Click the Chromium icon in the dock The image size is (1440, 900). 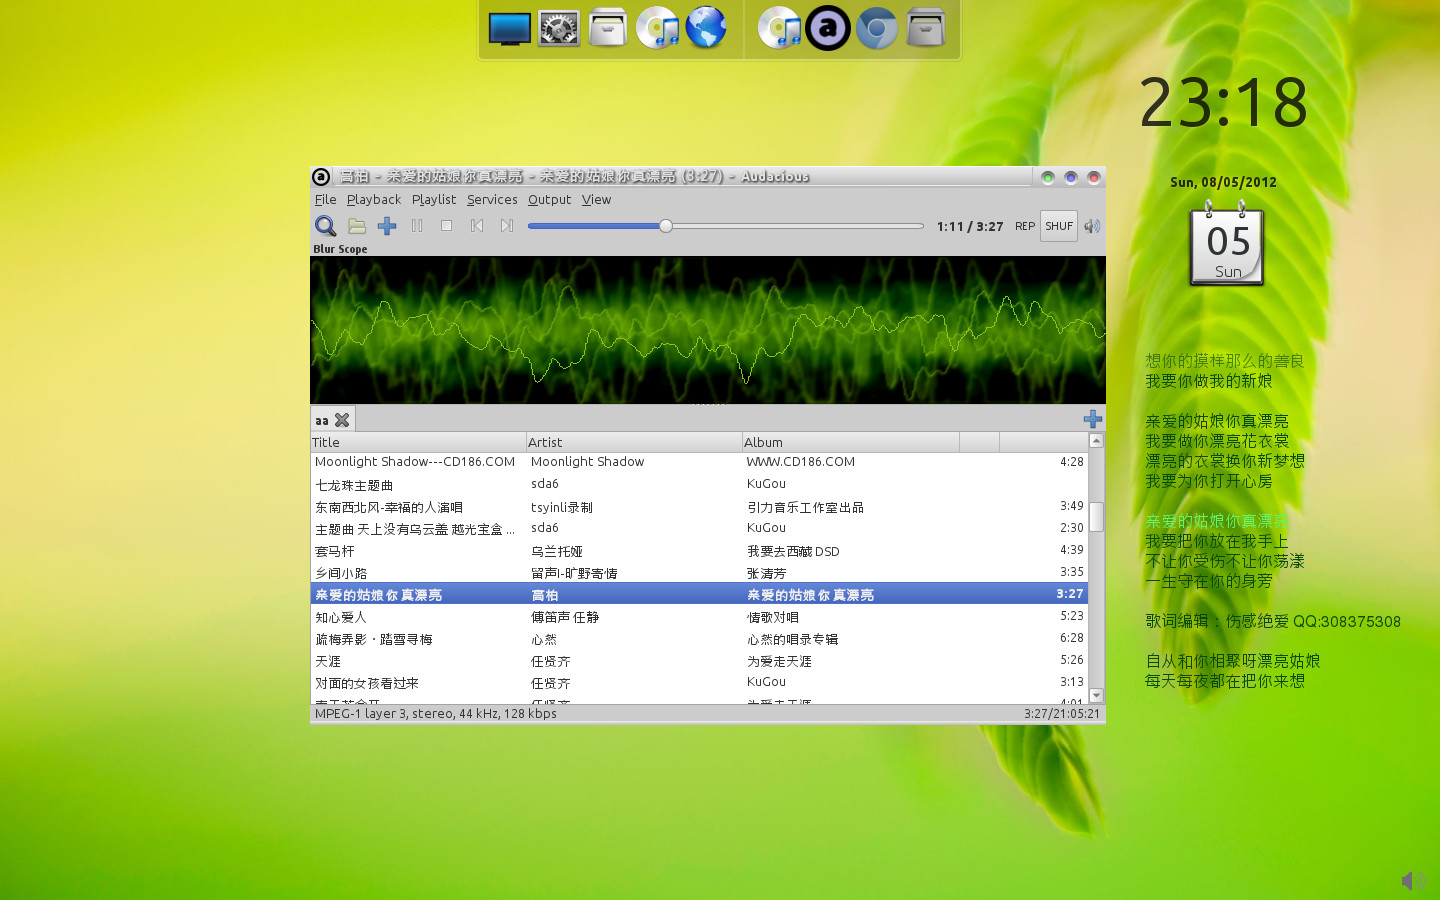click(x=877, y=28)
